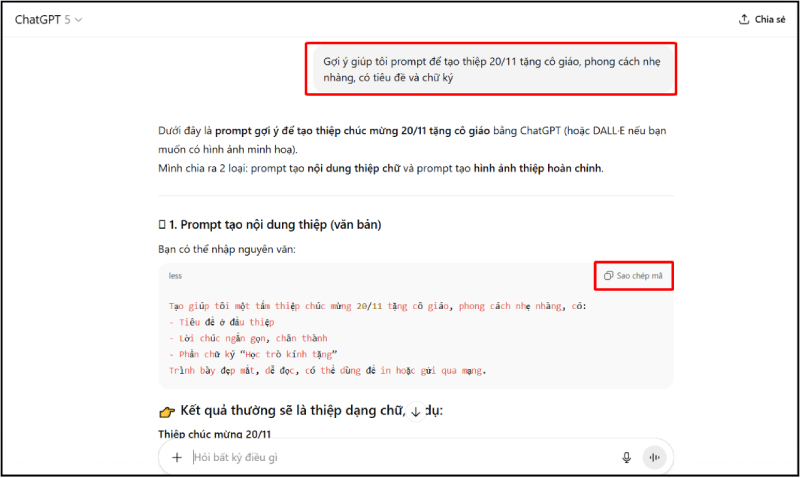The image size is (800, 478).
Task: Click the code line '- Tiêu đề ở đầu thiệp'
Action: [222, 322]
